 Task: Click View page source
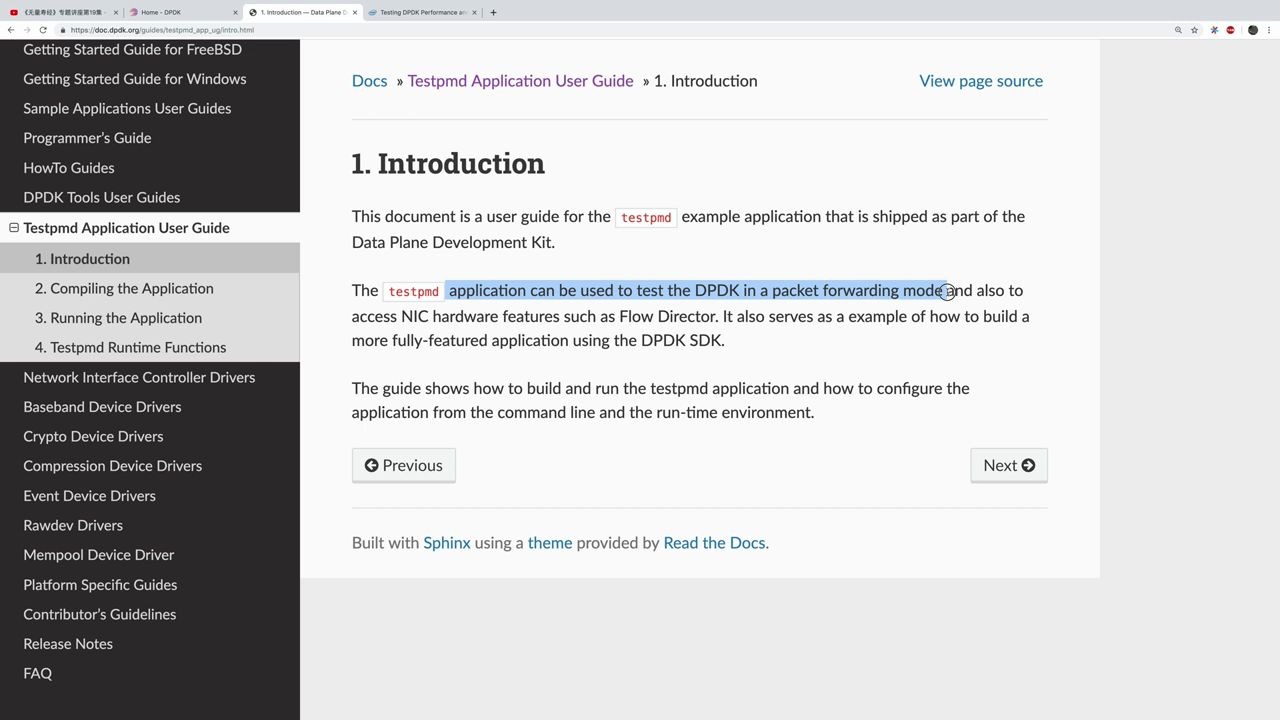[981, 81]
